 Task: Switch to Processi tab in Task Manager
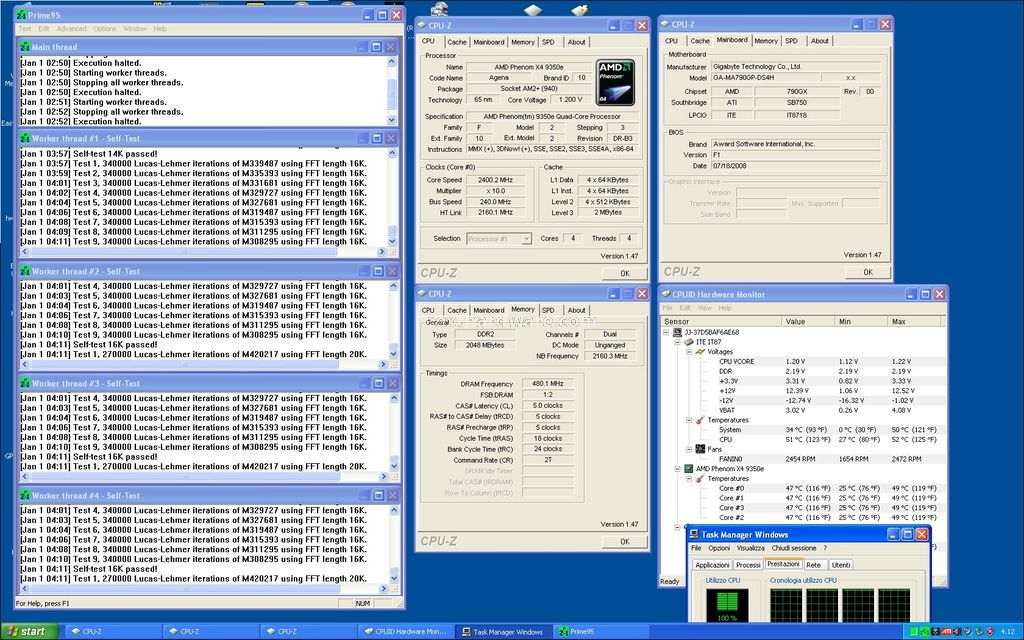[x=748, y=565]
